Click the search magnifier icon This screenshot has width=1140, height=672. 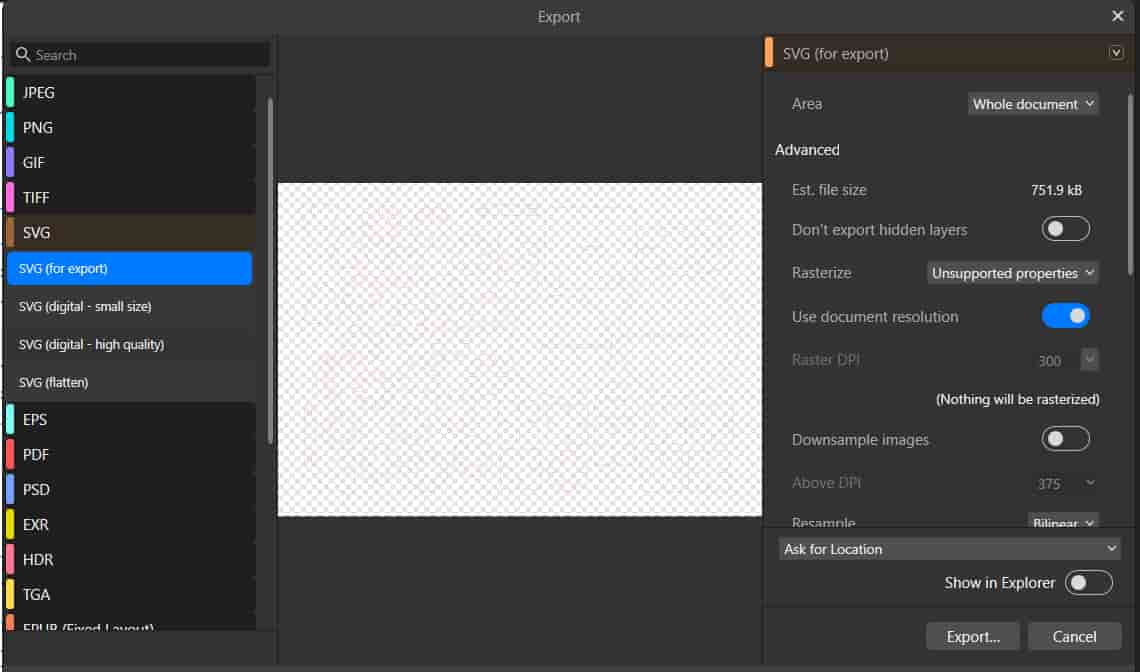23,55
